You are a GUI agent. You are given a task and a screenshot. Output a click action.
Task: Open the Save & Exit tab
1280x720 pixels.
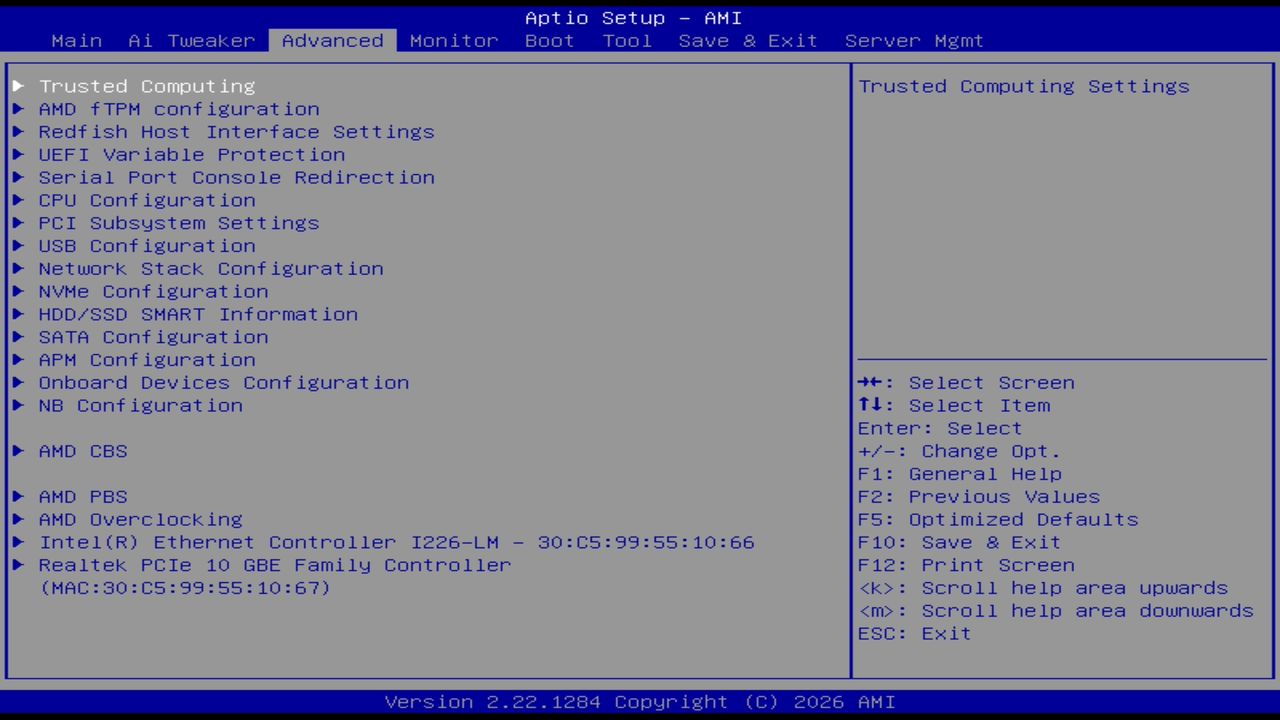748,41
